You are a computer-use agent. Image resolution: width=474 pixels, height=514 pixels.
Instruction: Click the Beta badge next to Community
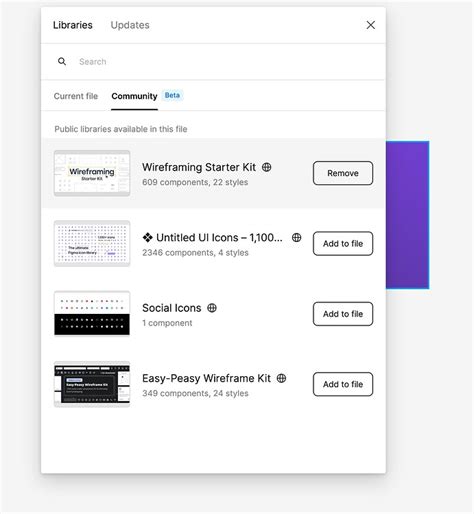click(172, 95)
